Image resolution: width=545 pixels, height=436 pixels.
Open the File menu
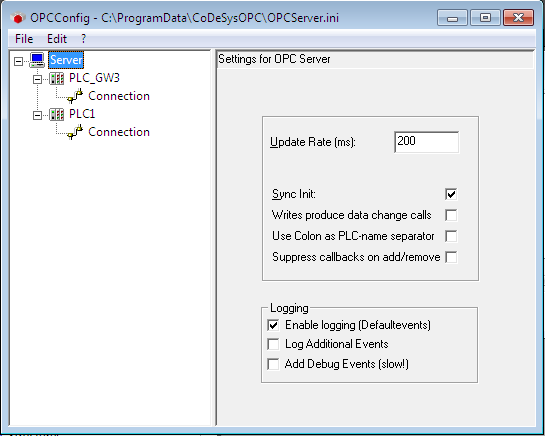24,39
